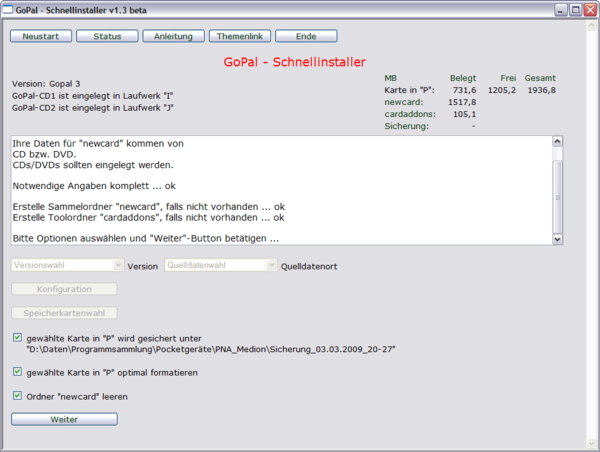
Task: Quit via the Ende button
Action: point(306,36)
